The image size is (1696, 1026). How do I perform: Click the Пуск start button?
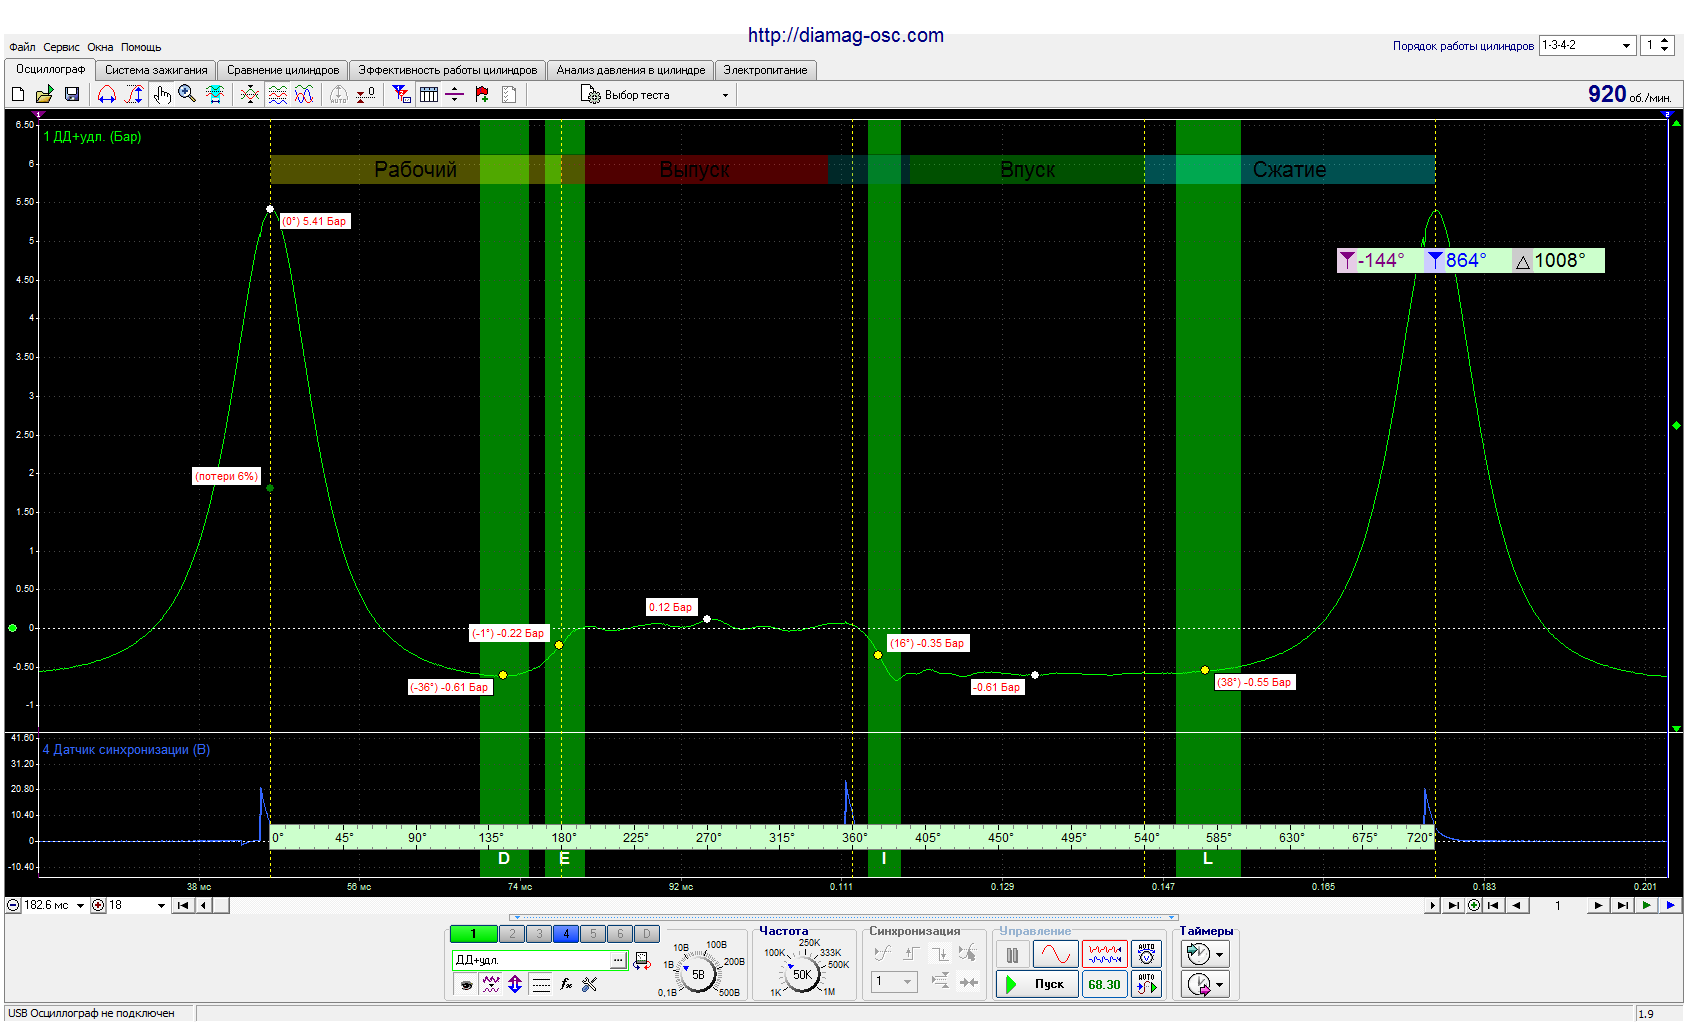click(1037, 984)
